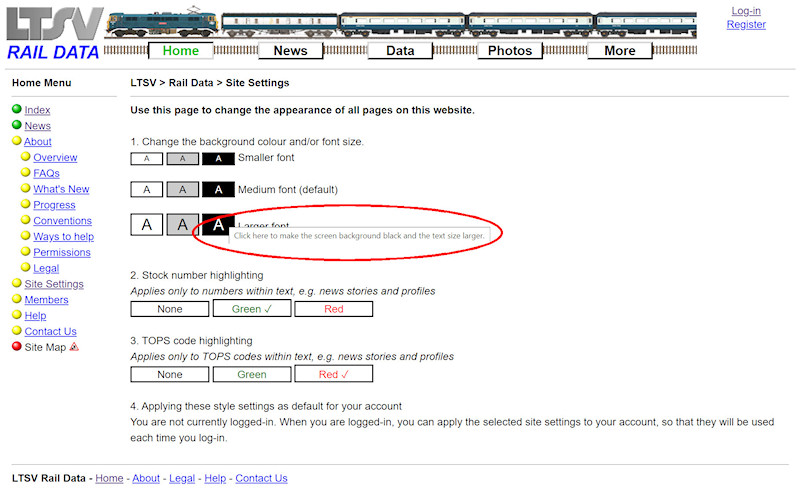
Task: Click the locomotive train banner image
Action: pos(400,26)
